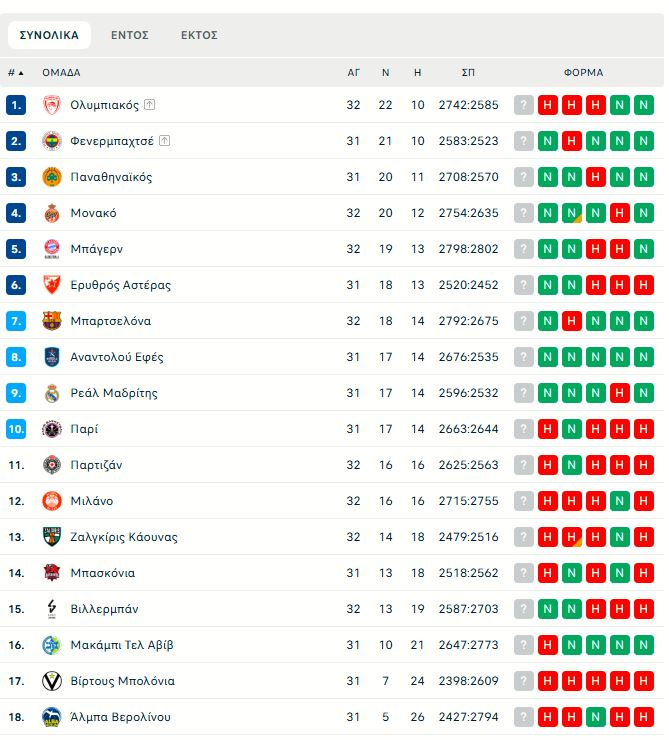Screen dimensions: 669x740
Task: Click the position 7 badge for Μπαρτσελόνα
Action: 16,321
